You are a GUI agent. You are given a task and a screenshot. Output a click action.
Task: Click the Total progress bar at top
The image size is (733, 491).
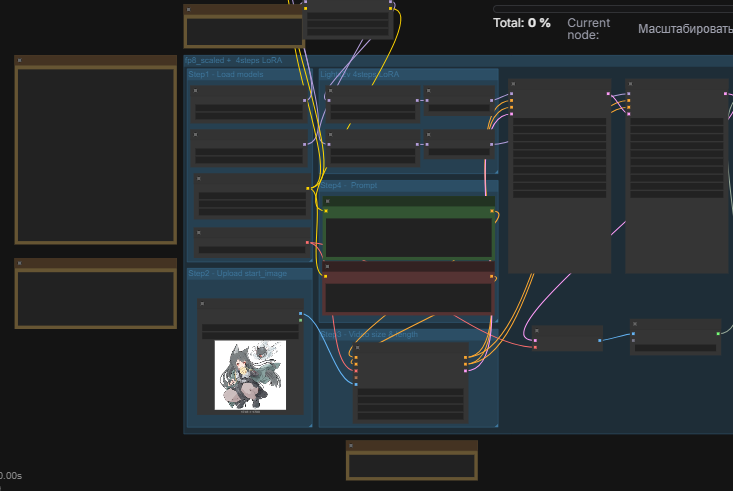612,9
